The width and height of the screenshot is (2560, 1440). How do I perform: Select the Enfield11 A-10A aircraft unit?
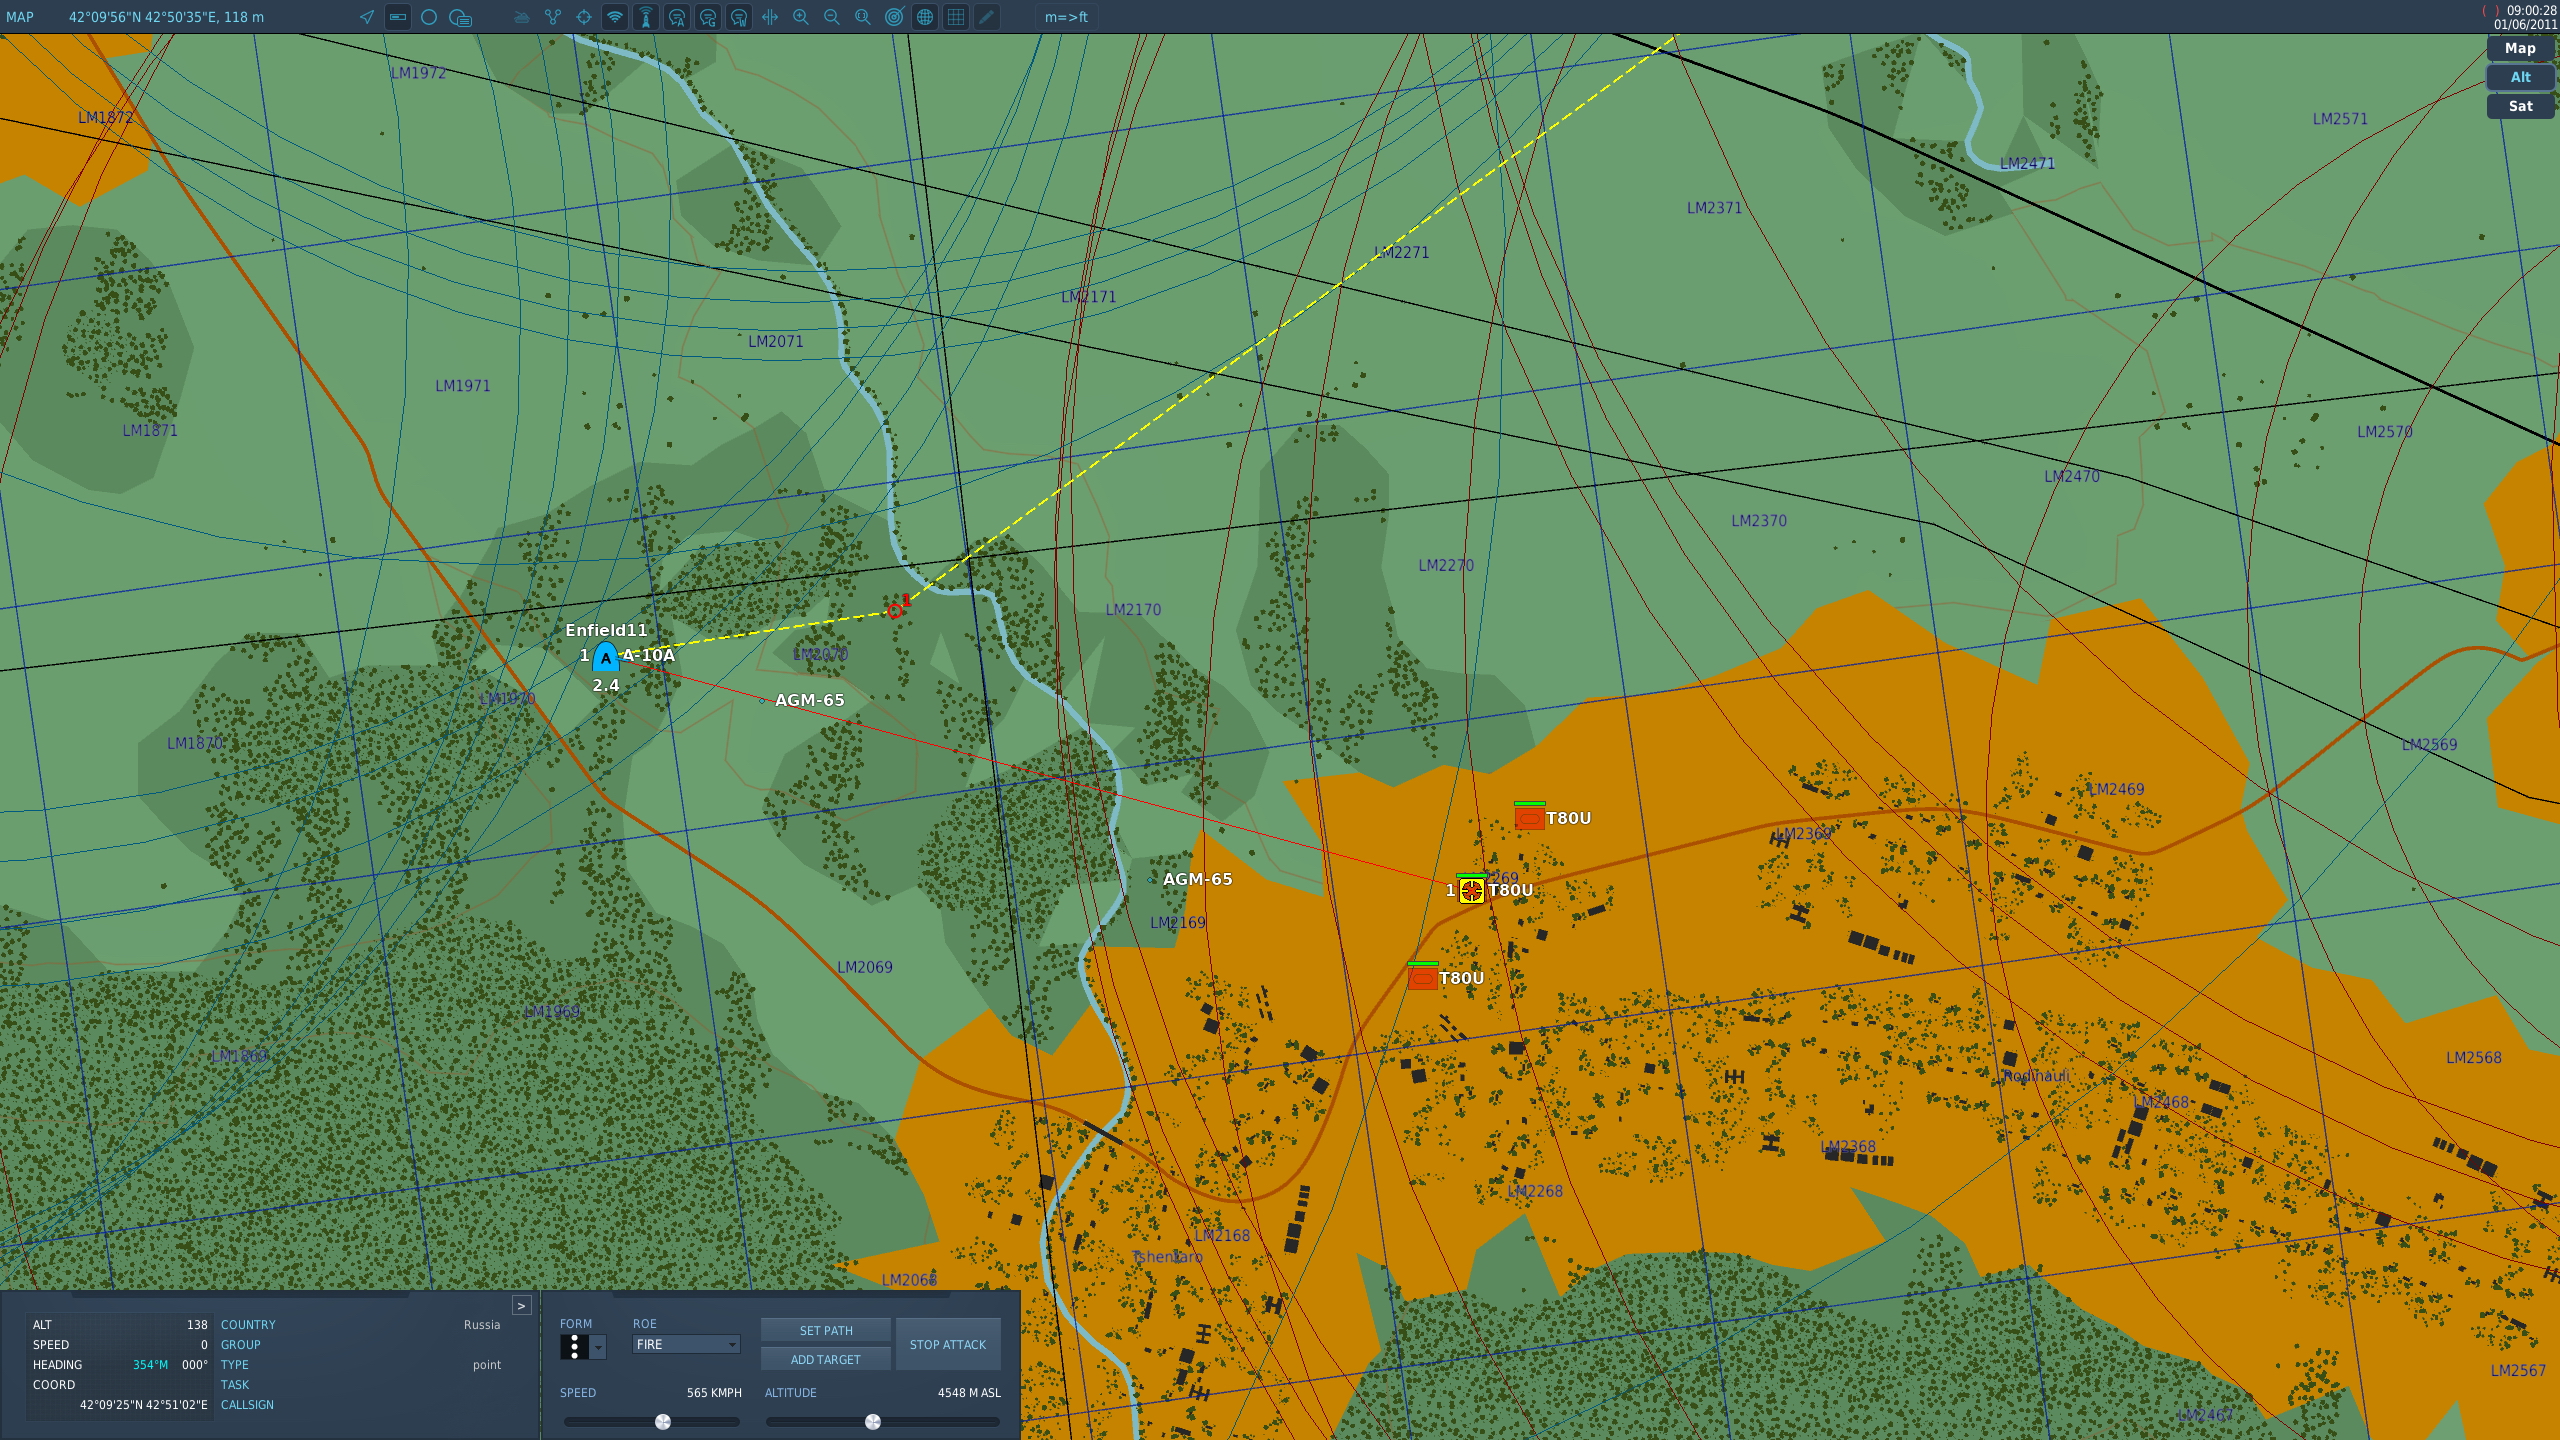(x=605, y=658)
